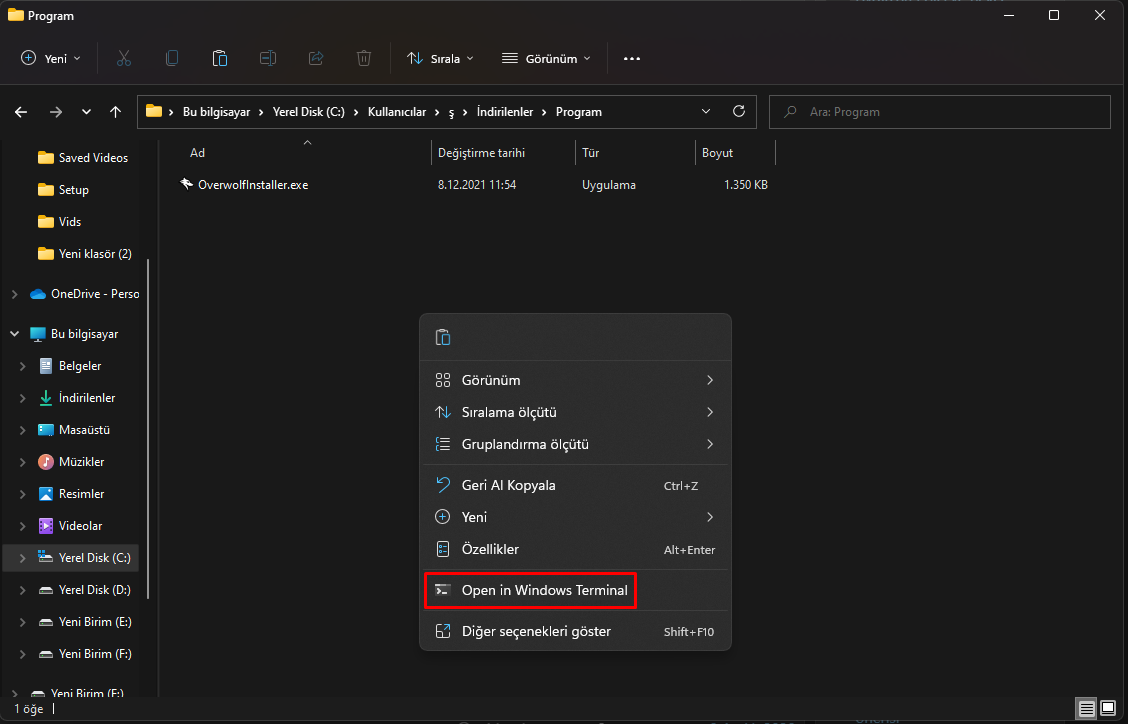Go up one folder level arrow

pos(115,112)
